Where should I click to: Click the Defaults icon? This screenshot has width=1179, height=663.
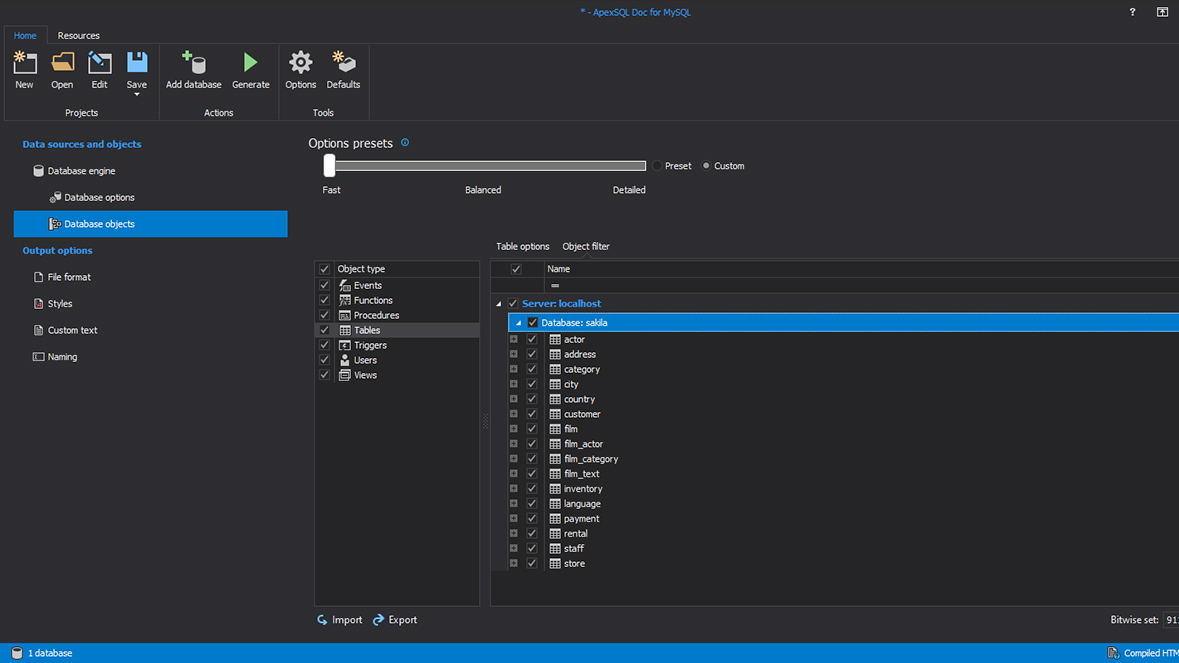pyautogui.click(x=343, y=62)
